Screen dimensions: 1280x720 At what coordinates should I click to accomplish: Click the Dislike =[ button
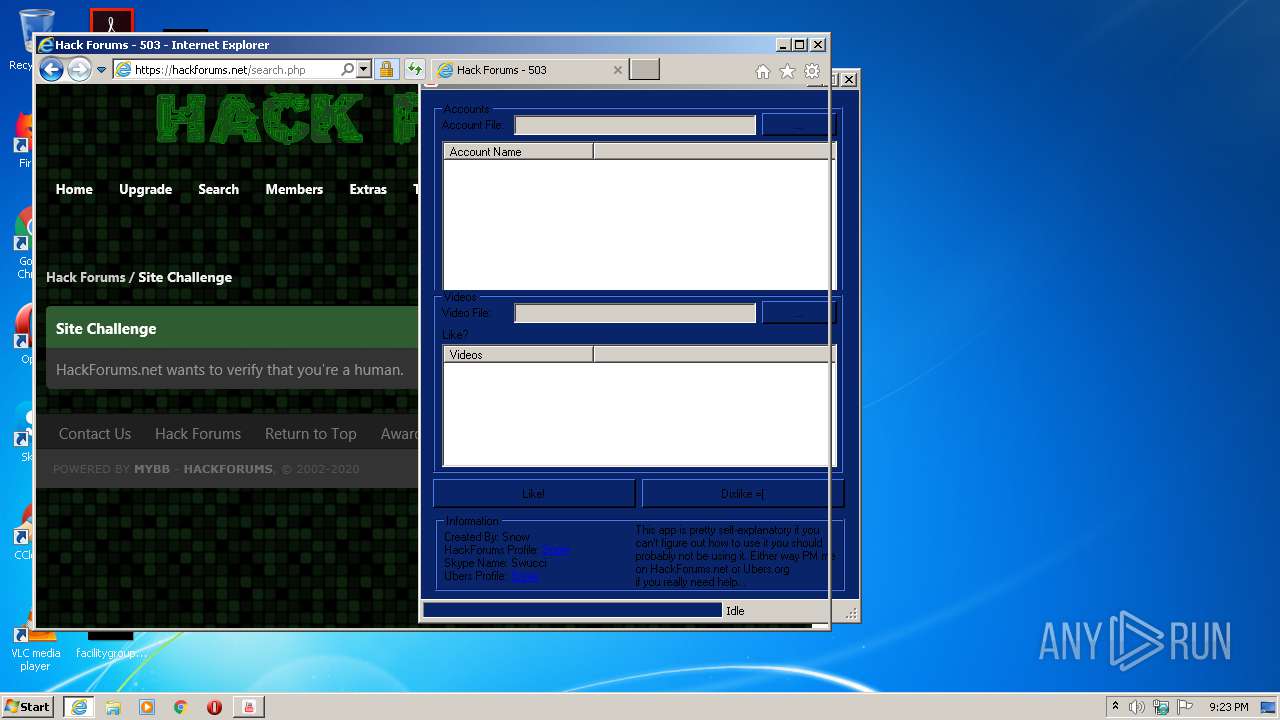pos(742,493)
